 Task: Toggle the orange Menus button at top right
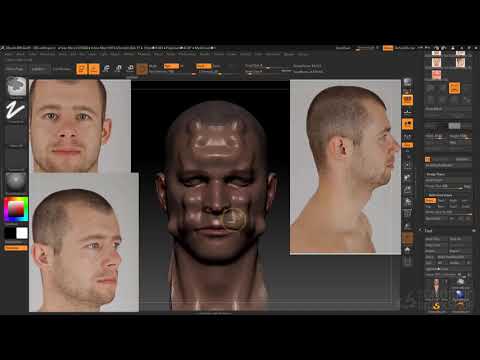tap(388, 48)
